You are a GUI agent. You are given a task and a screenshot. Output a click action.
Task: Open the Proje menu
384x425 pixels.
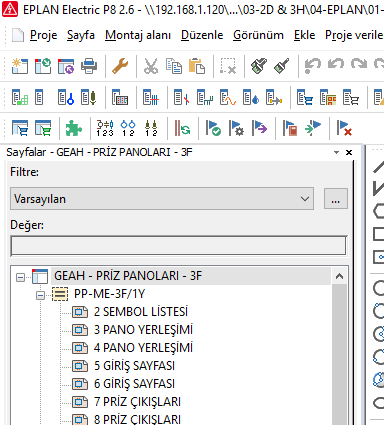pyautogui.click(x=43, y=35)
